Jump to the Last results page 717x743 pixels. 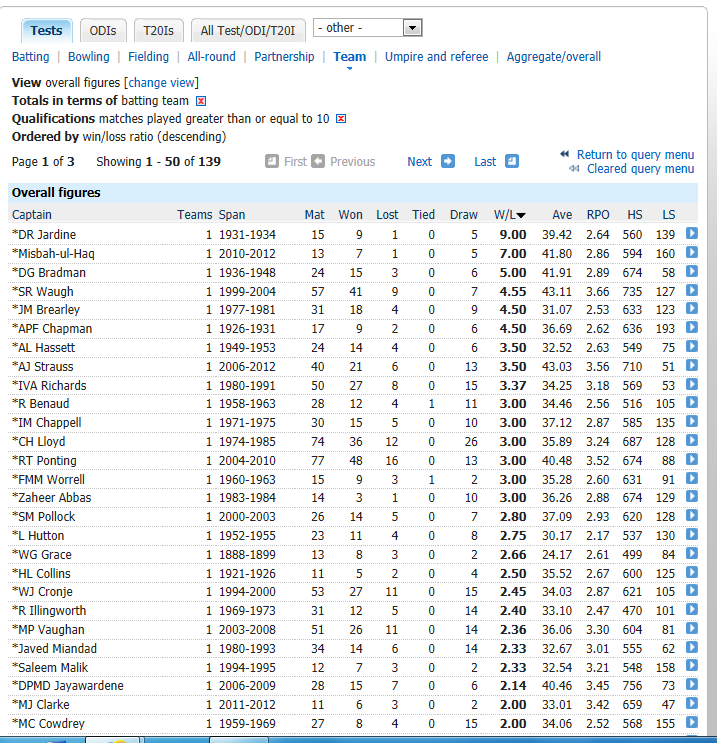click(485, 162)
